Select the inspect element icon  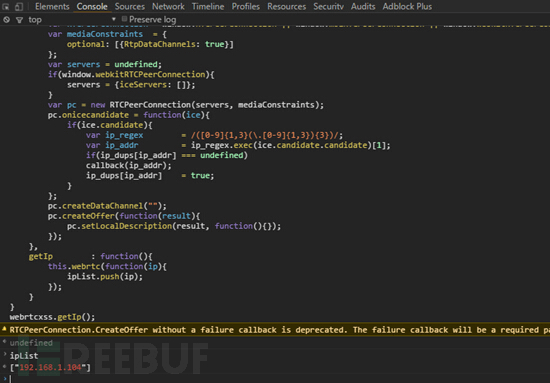click(6, 6)
